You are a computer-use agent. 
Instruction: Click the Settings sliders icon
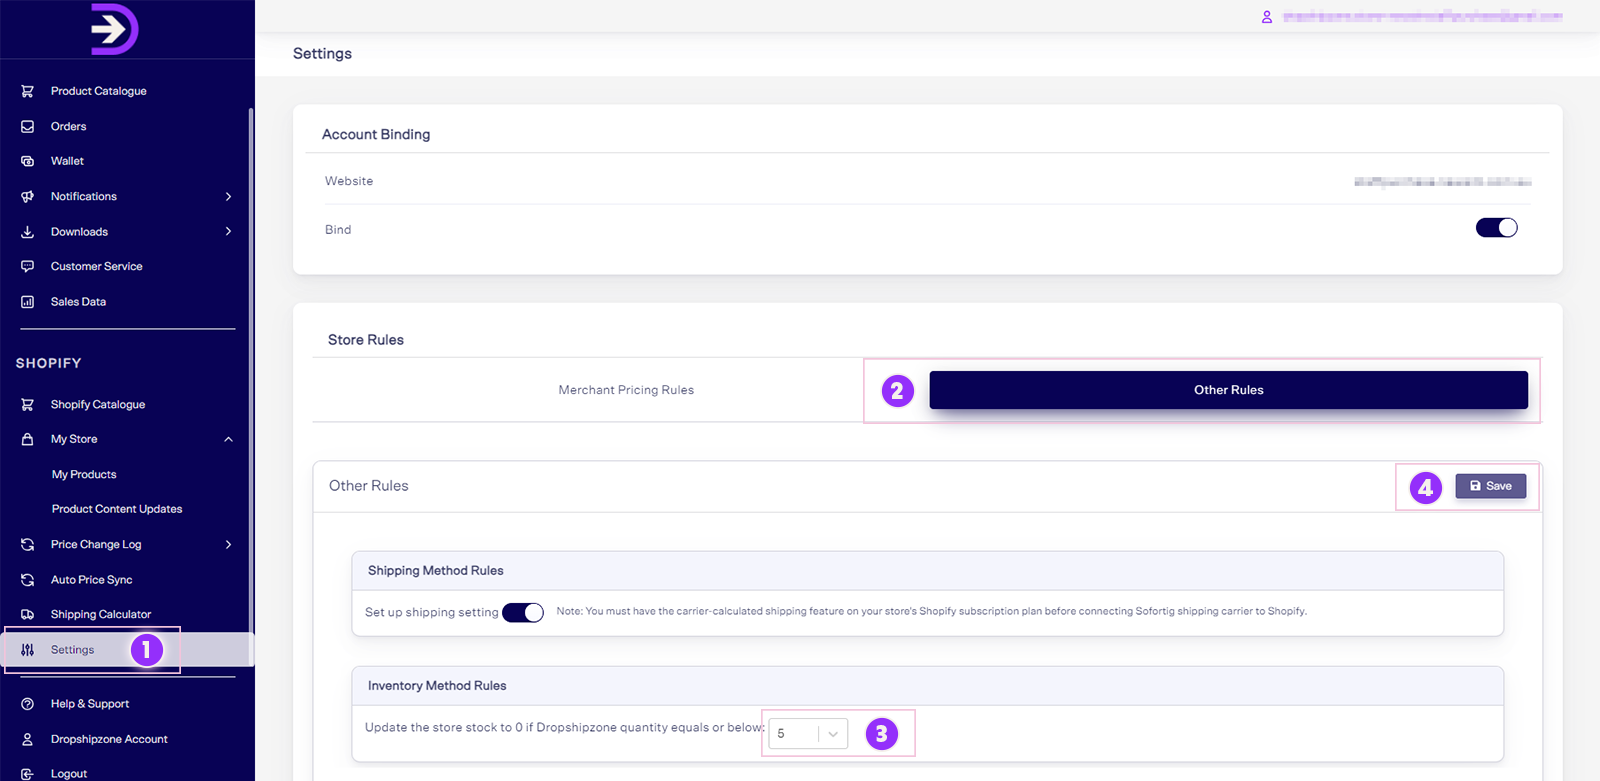[x=28, y=650]
